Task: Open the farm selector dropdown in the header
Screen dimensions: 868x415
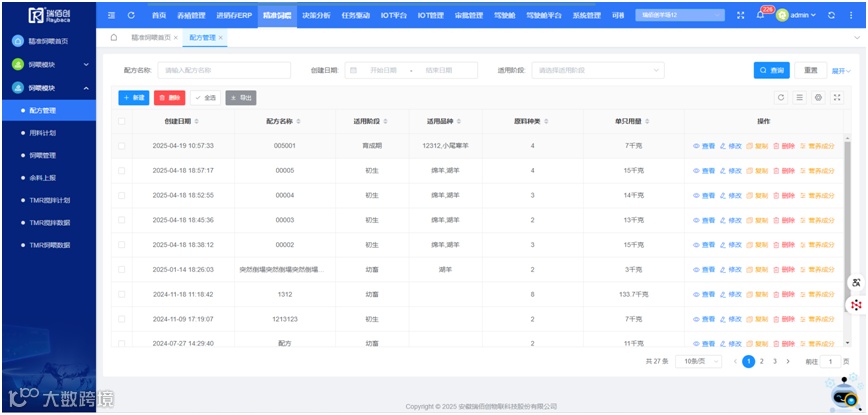Action: (680, 15)
